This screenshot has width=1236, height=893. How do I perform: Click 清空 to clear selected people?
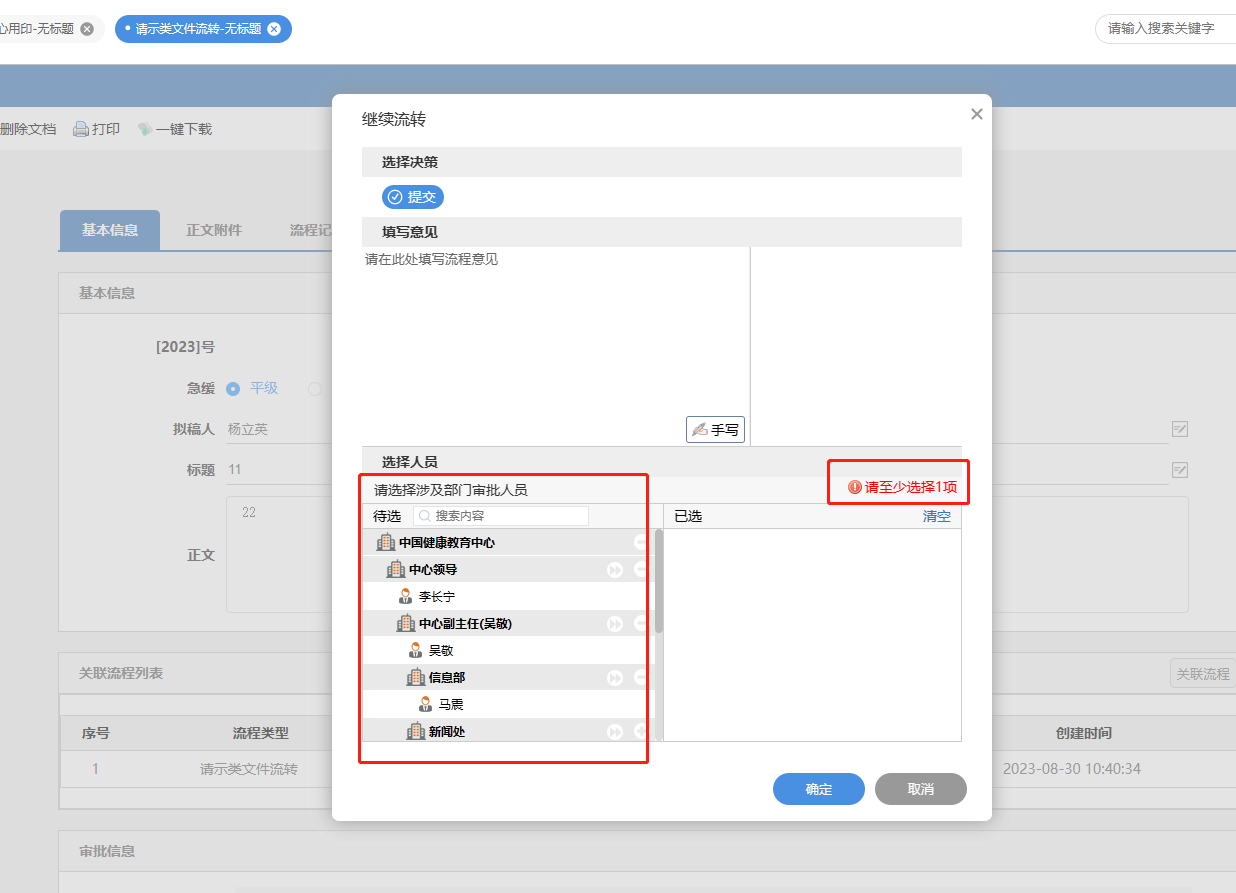point(936,516)
